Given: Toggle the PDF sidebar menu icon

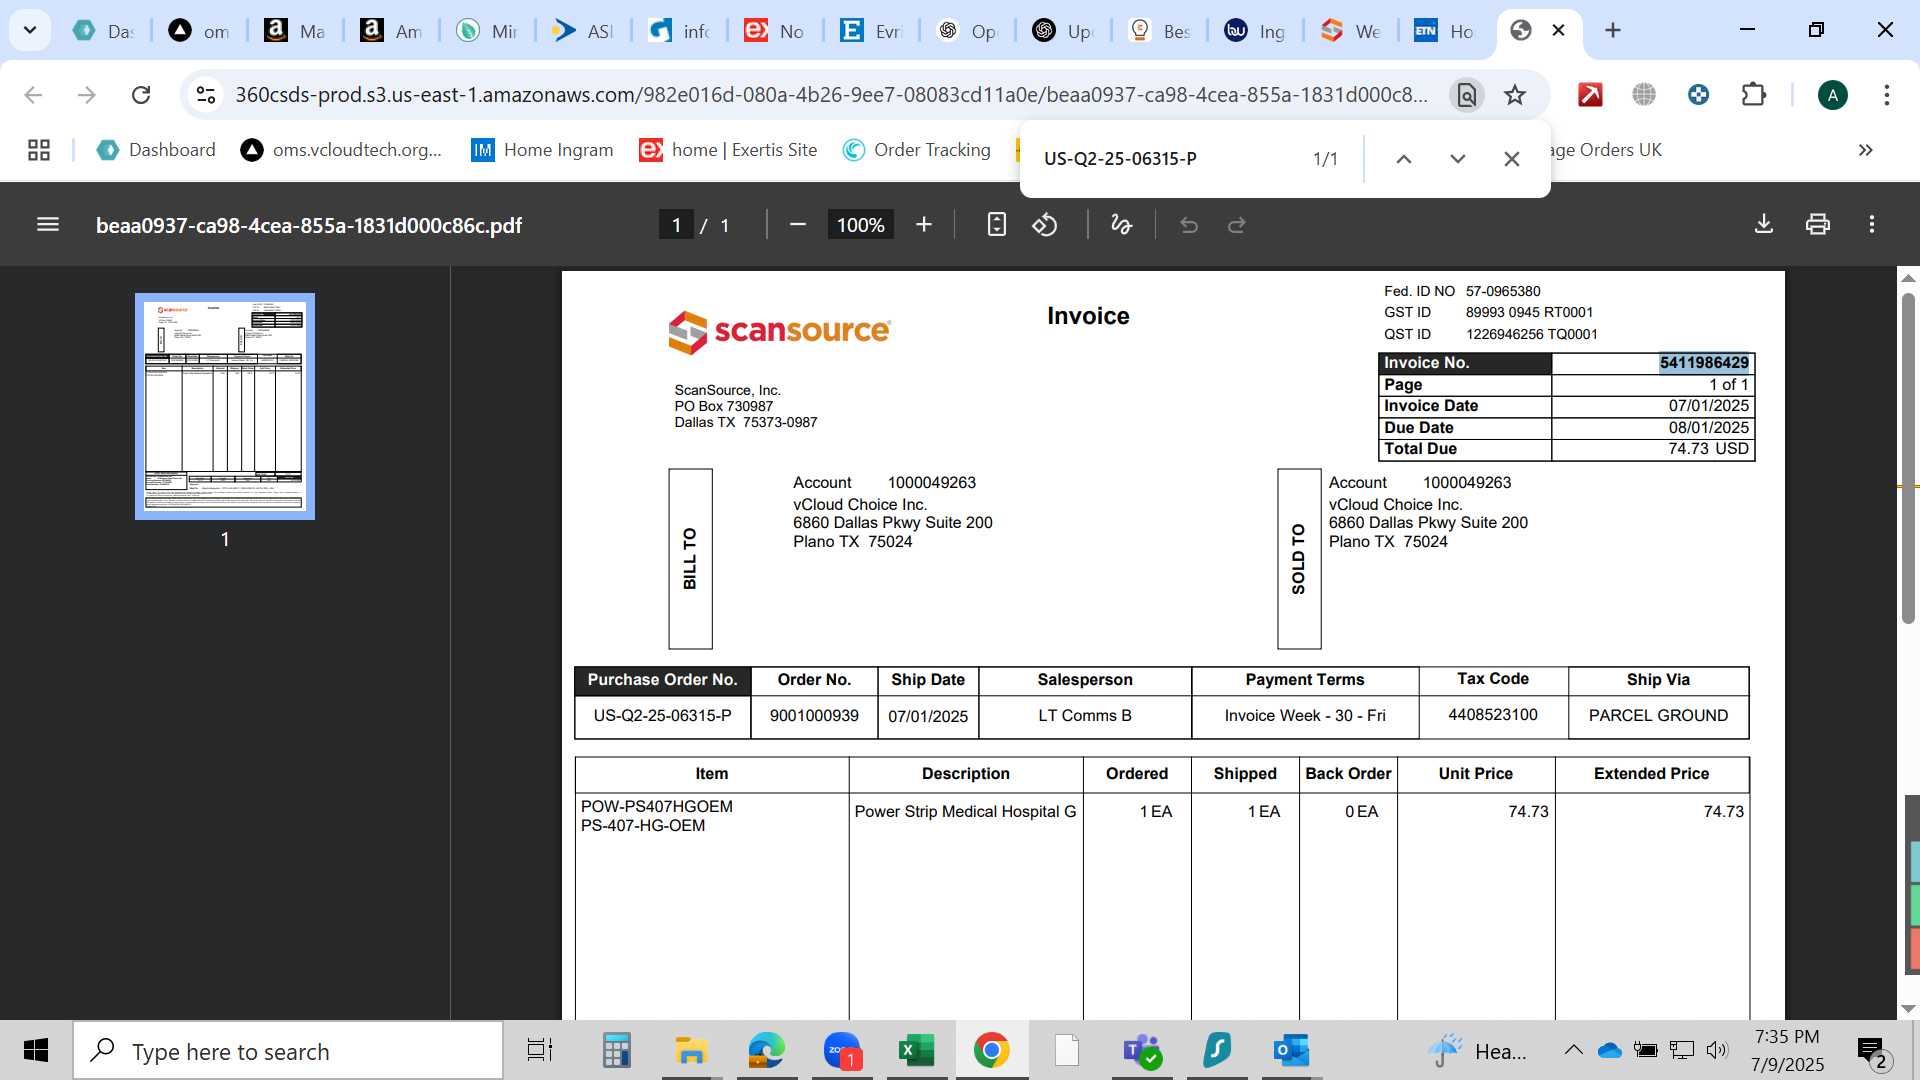Looking at the screenshot, I should point(48,225).
